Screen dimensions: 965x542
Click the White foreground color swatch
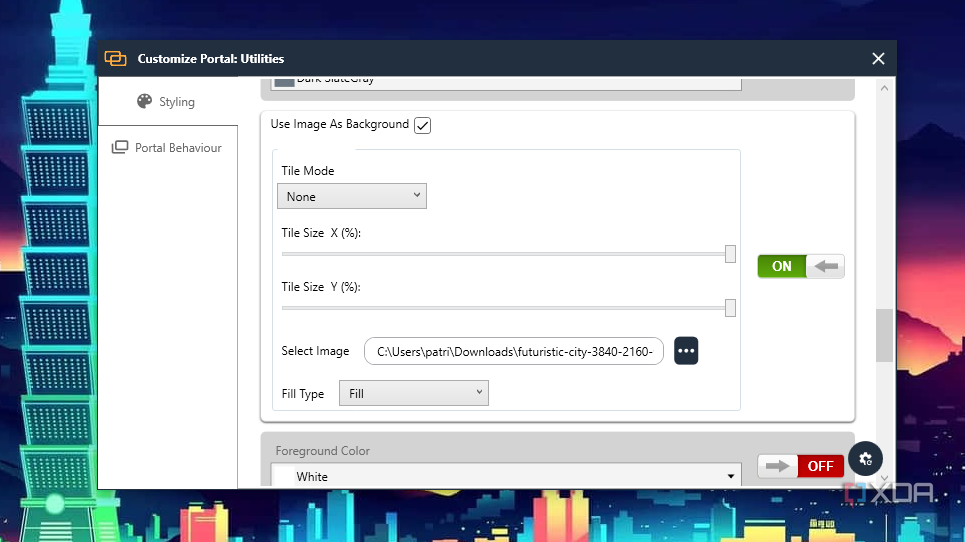tap(286, 477)
